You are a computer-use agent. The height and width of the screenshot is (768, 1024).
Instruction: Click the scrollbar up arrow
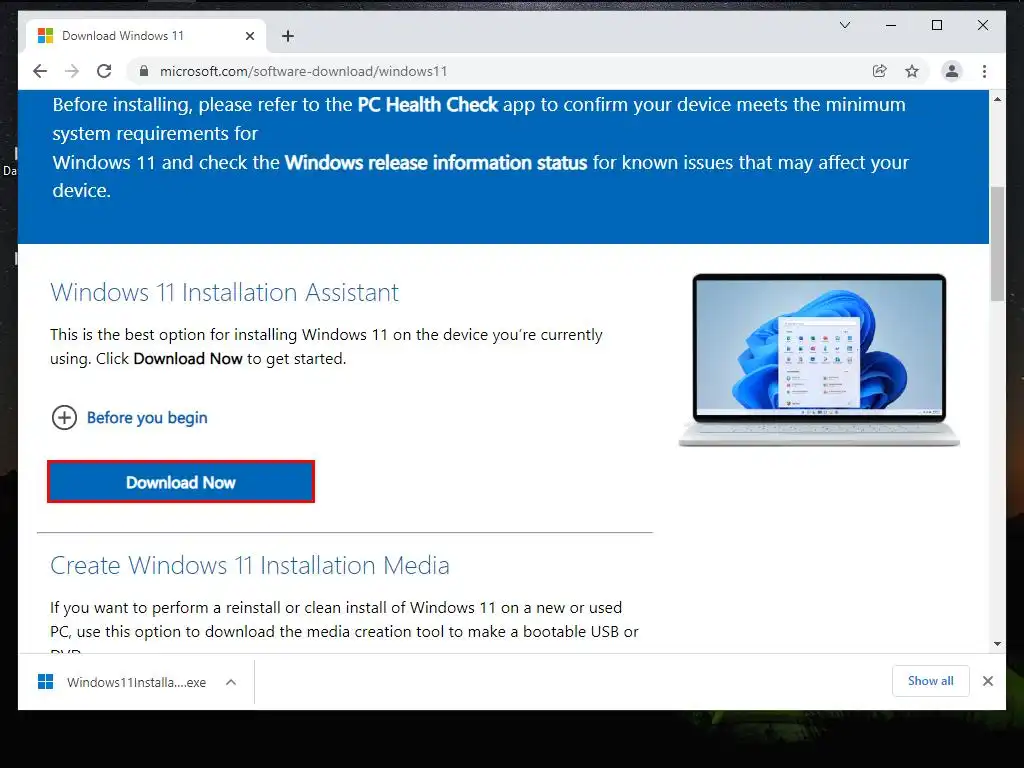point(997,99)
